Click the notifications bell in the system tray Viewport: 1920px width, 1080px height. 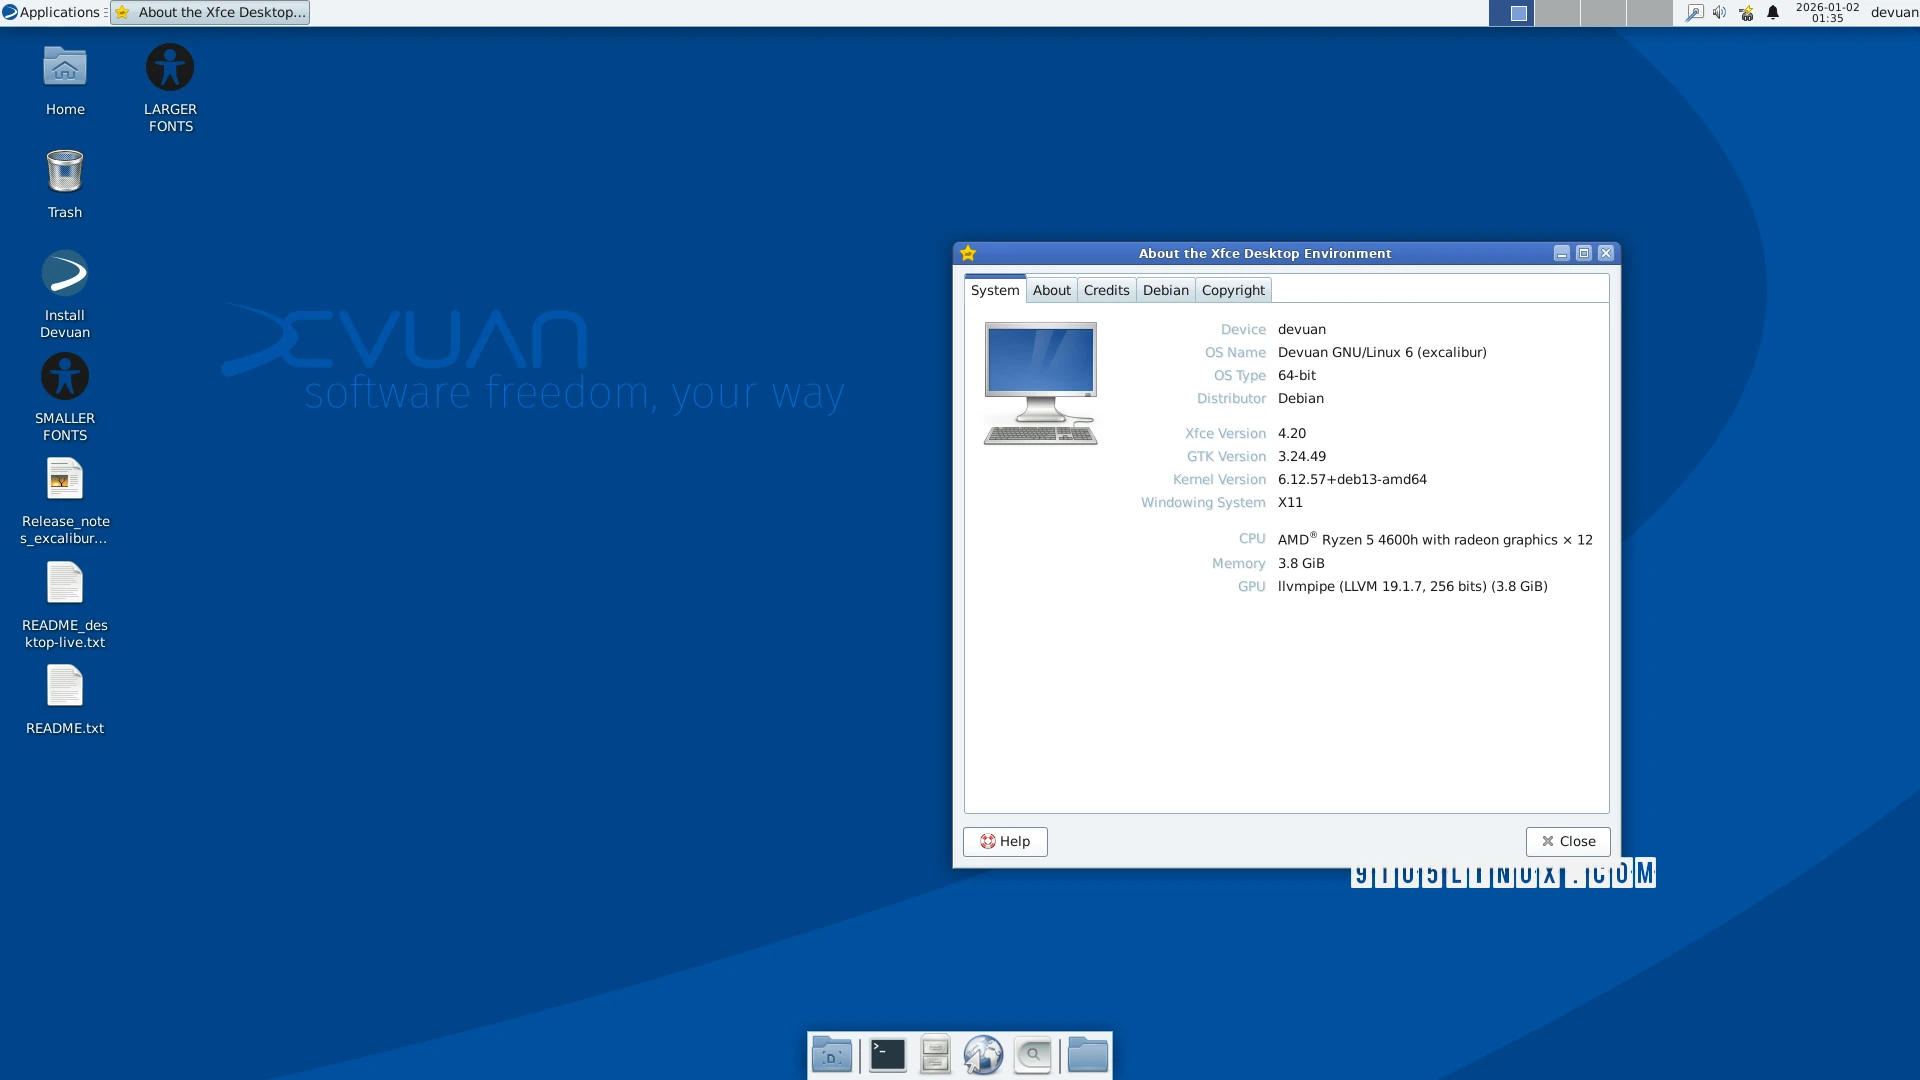click(1772, 12)
